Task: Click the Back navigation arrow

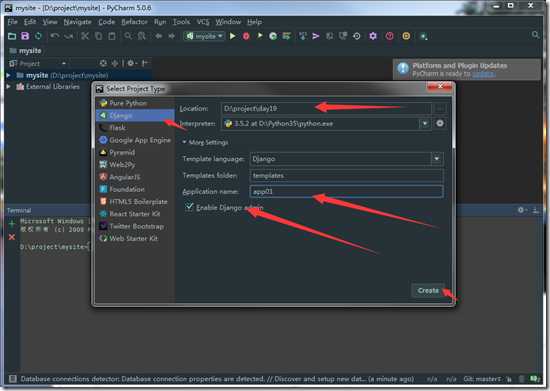Action: 159,36
